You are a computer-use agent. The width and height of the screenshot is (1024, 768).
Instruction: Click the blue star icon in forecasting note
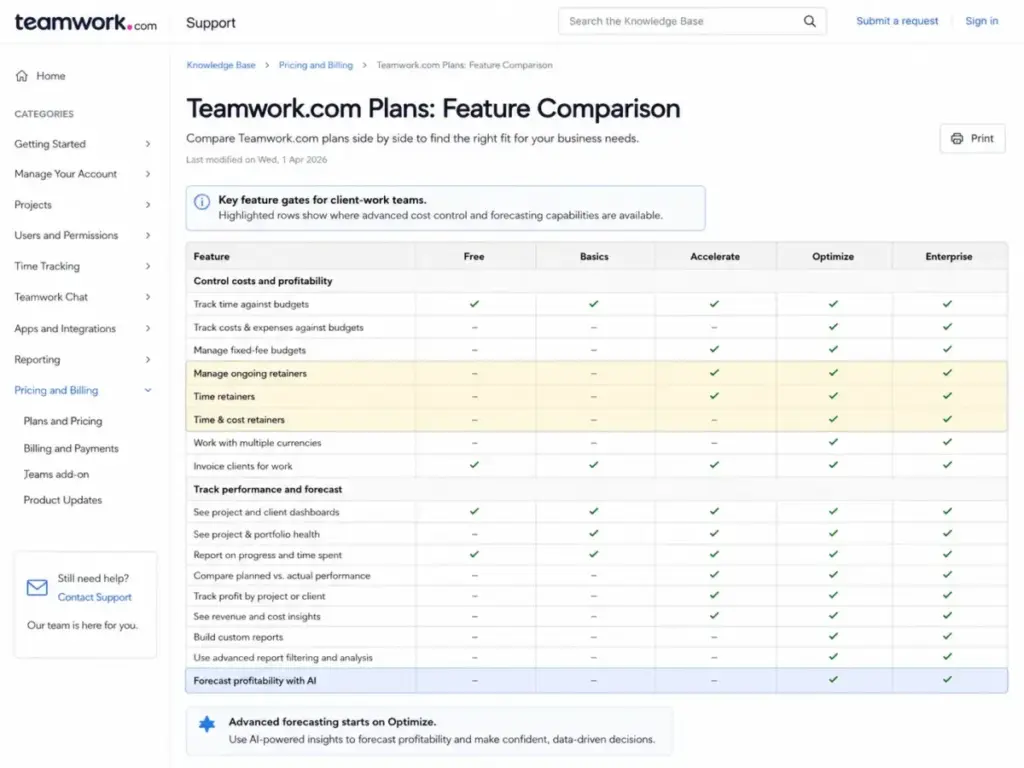(207, 724)
